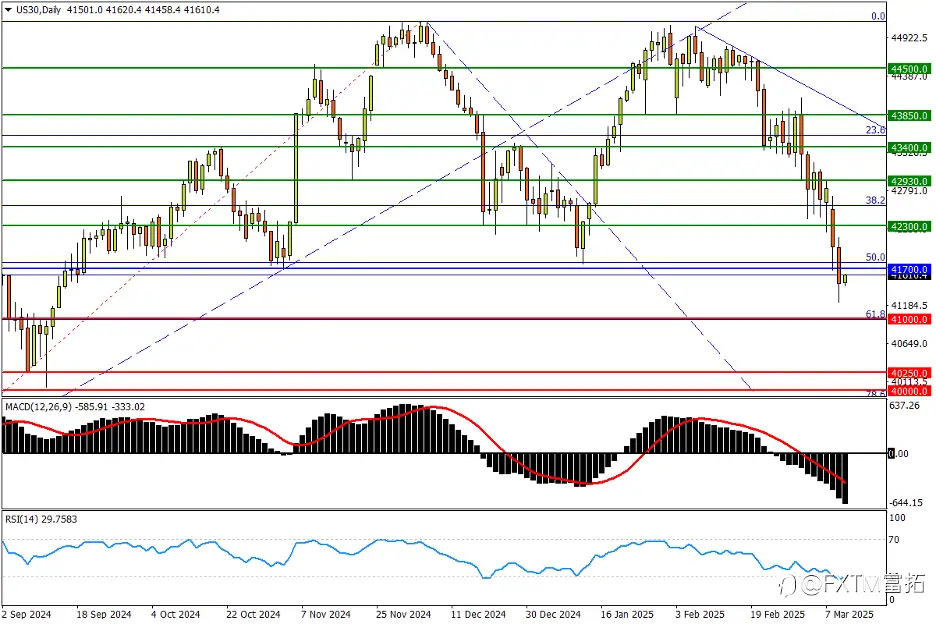Click the 18 Sep 2024 date label

pos(104,614)
